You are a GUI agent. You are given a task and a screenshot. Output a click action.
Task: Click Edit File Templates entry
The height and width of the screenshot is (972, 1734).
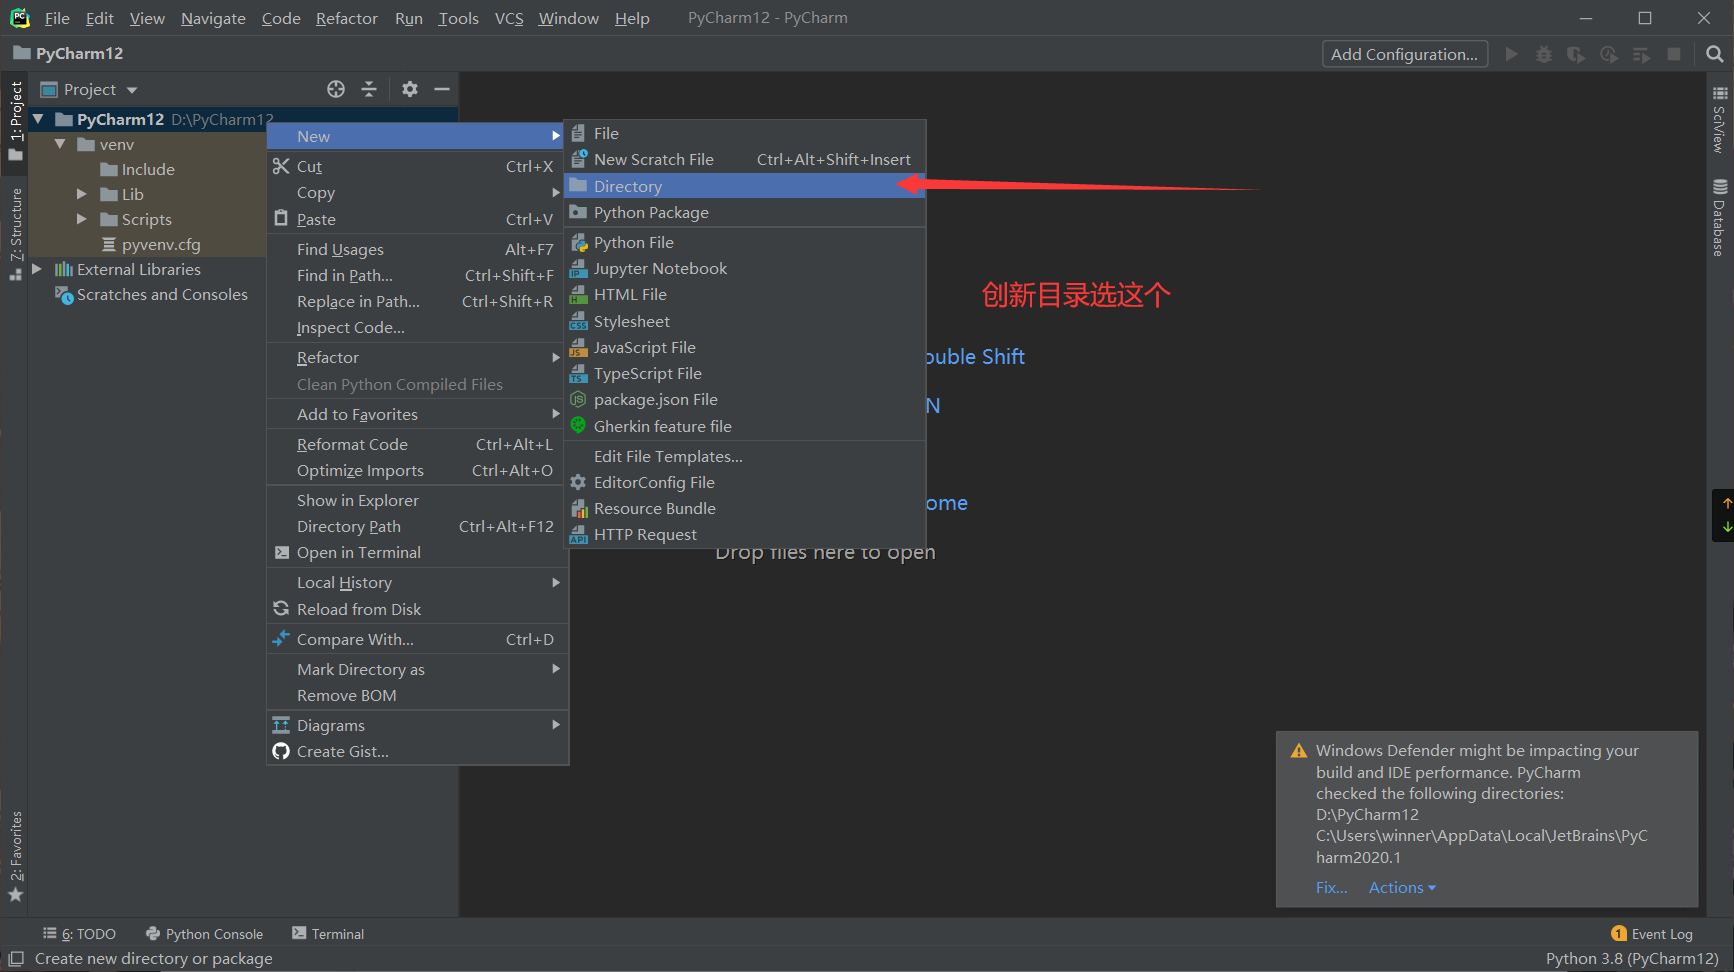click(744, 457)
